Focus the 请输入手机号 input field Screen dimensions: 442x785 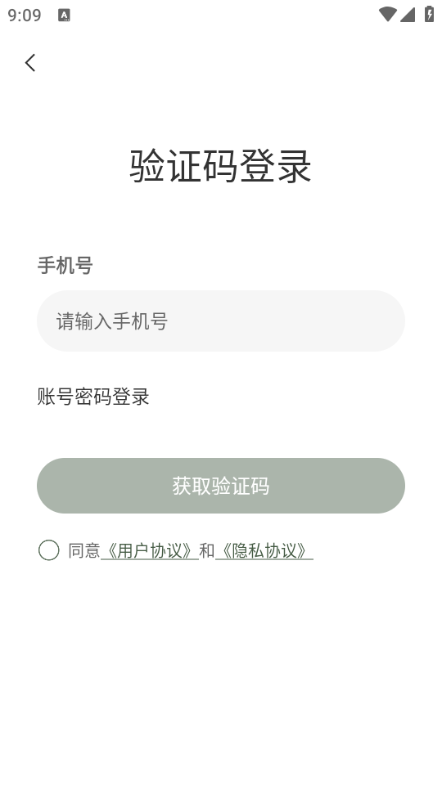[x=221, y=321]
